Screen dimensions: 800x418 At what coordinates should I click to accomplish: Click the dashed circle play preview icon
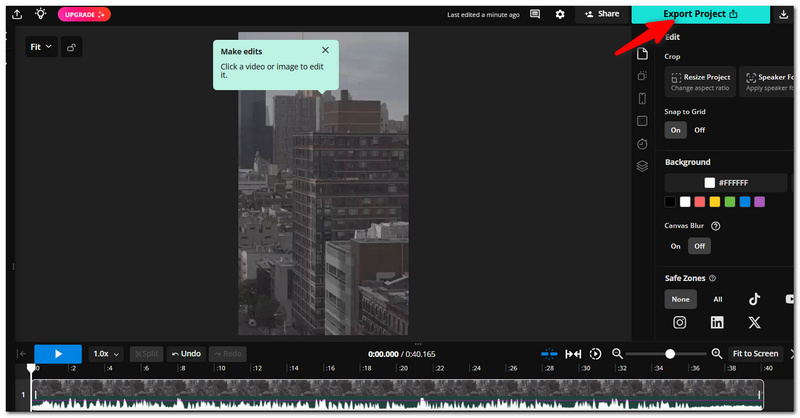point(595,354)
